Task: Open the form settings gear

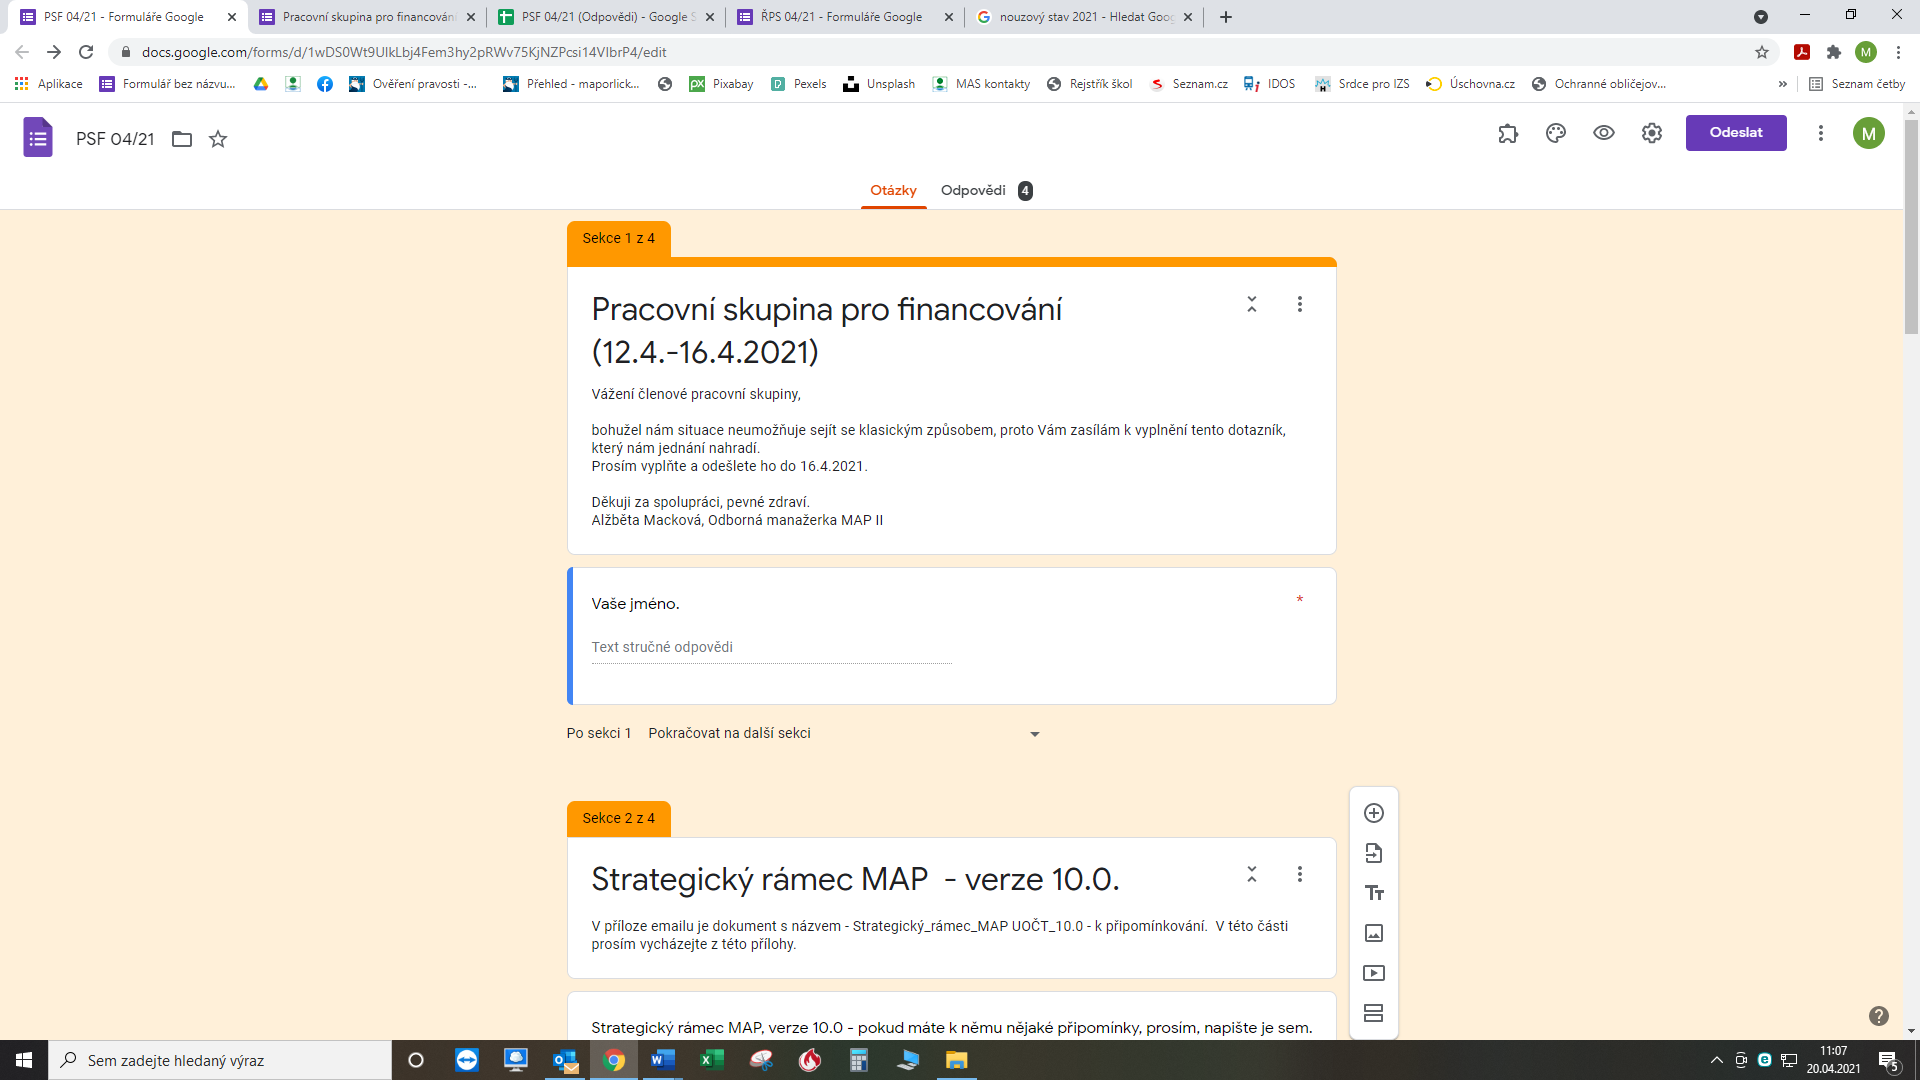Action: 1652,133
